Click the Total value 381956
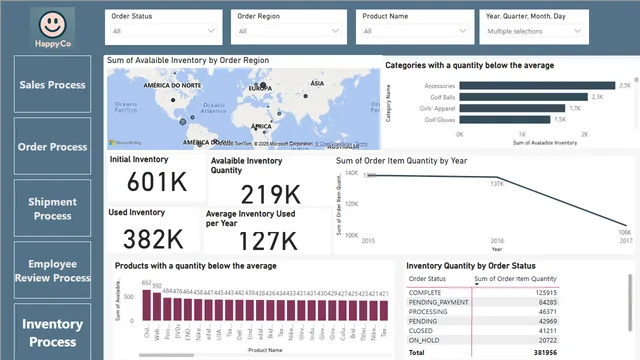Image resolution: width=640 pixels, height=360 pixels. pyautogui.click(x=545, y=353)
